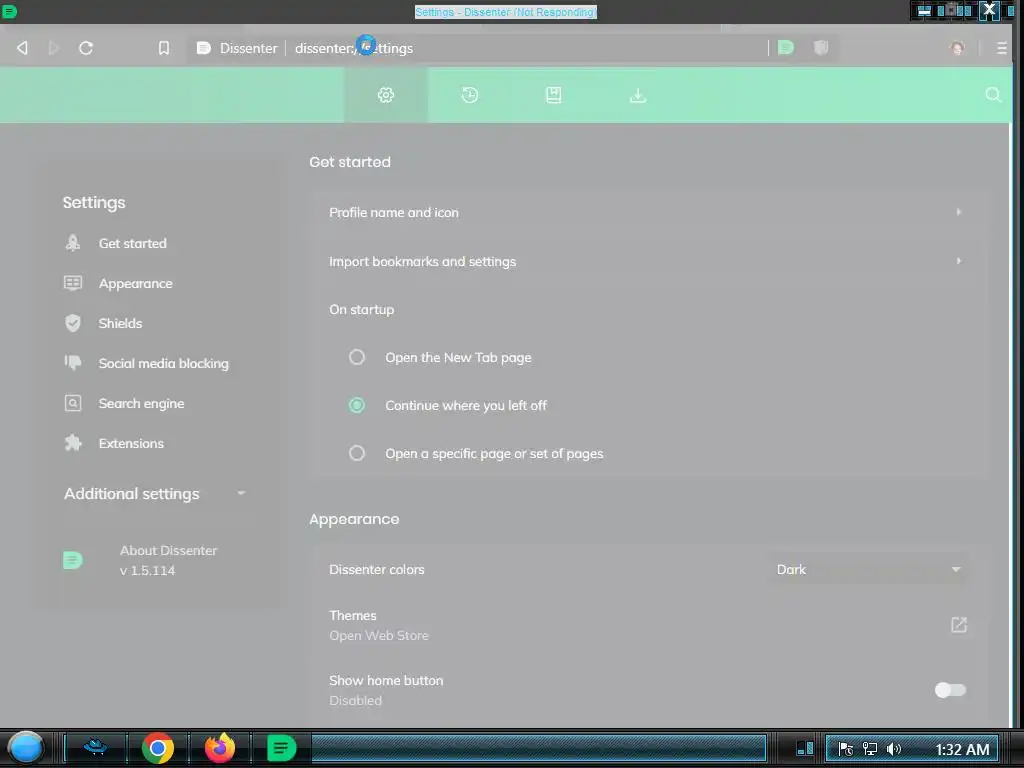This screenshot has height=768, width=1024.
Task: Open Appearance in the sidebar
Action: pos(136,283)
